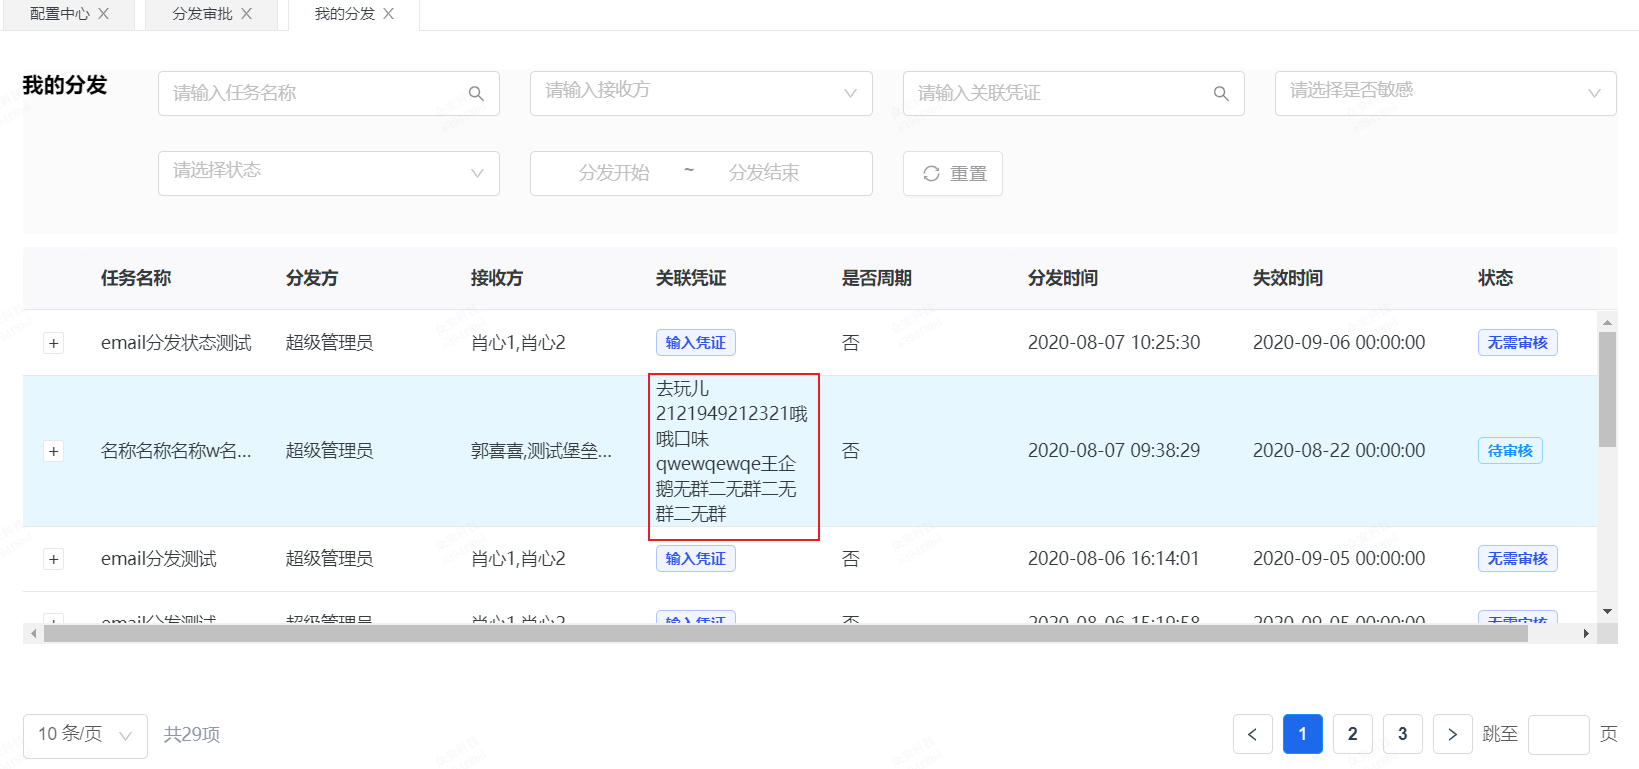Image resolution: width=1639 pixels, height=769 pixels.
Task: Click the 重置 reset button
Action: [x=953, y=173]
